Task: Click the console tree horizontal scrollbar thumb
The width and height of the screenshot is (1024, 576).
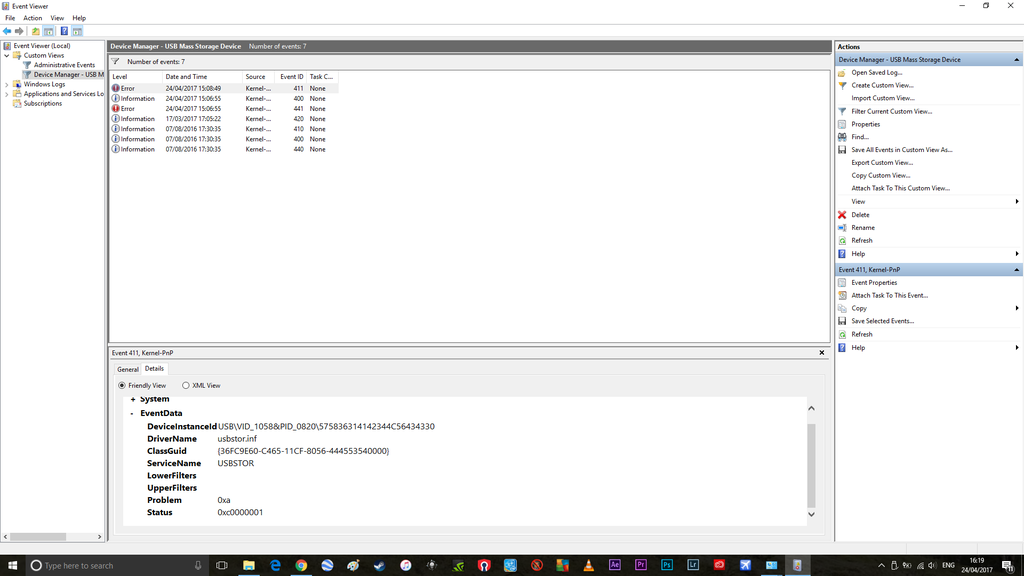Action: point(38,537)
